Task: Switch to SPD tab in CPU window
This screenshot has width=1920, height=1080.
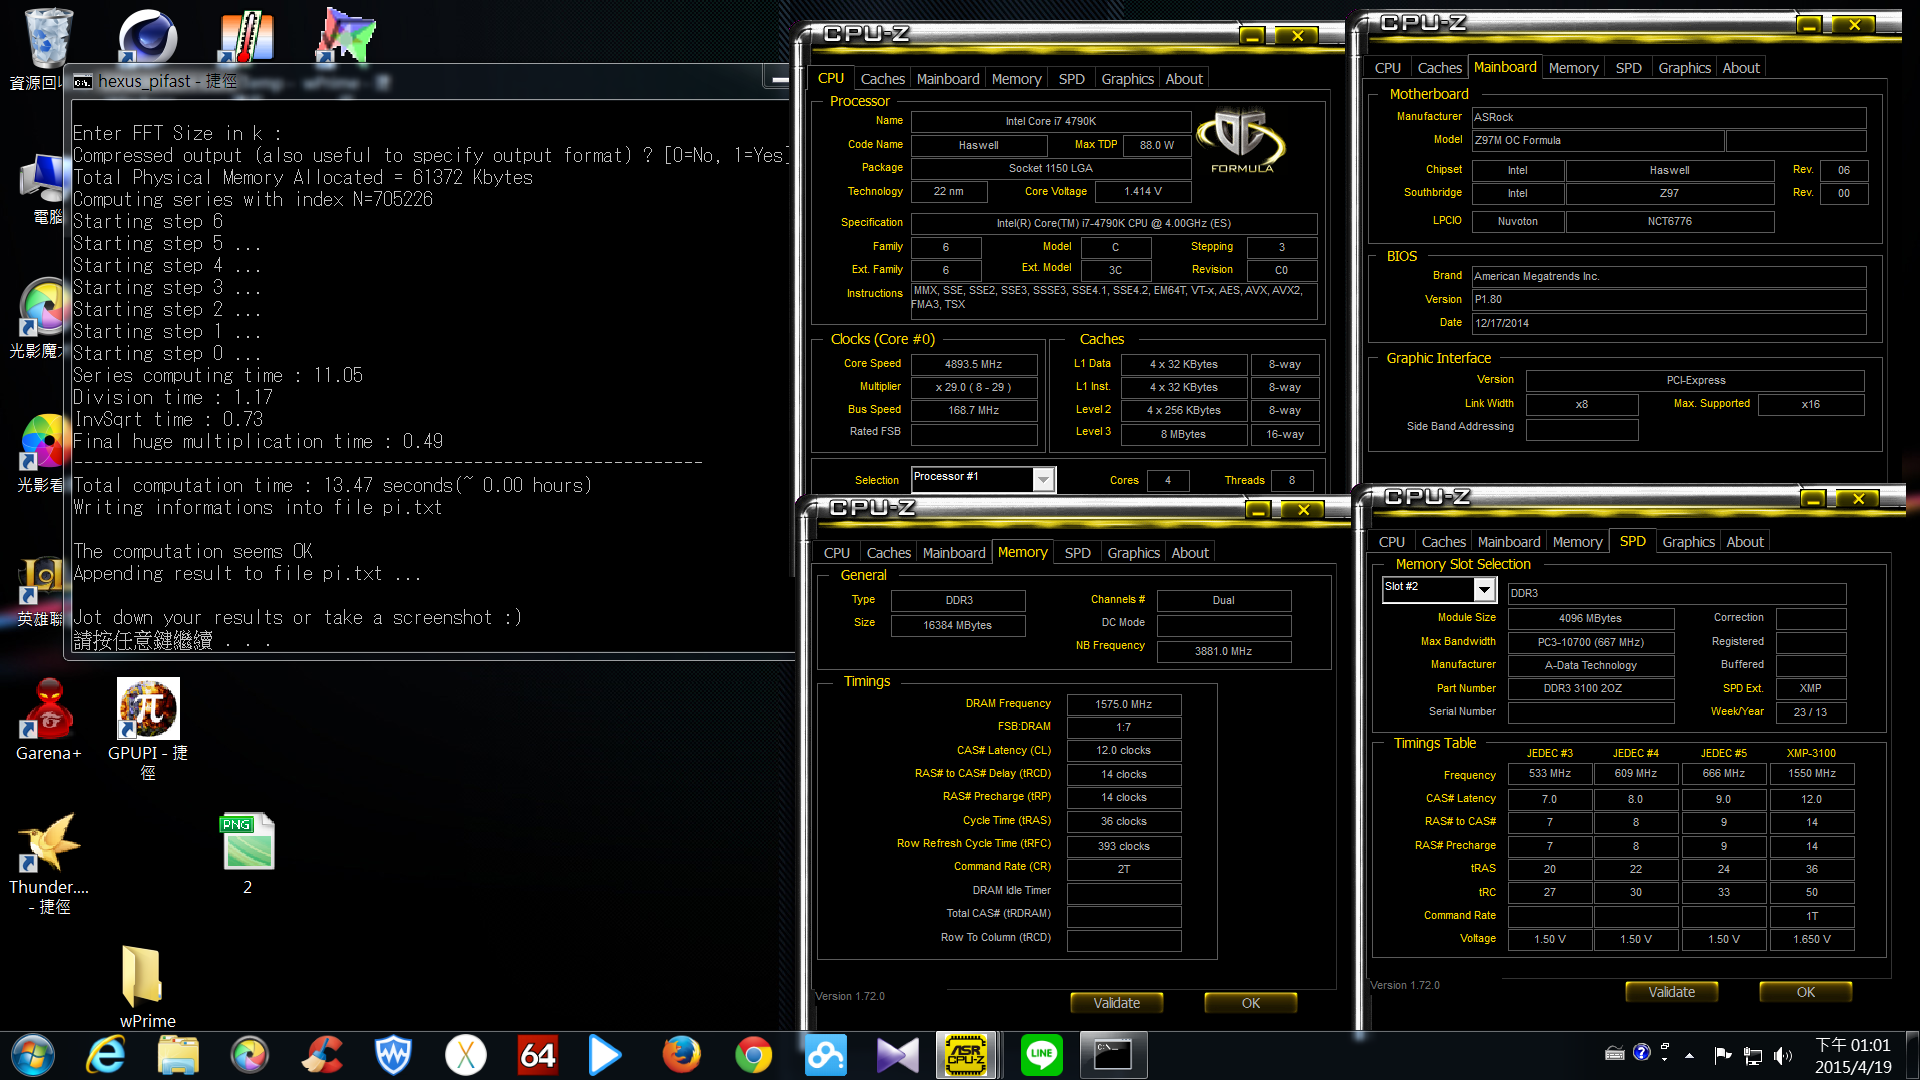Action: [1071, 79]
